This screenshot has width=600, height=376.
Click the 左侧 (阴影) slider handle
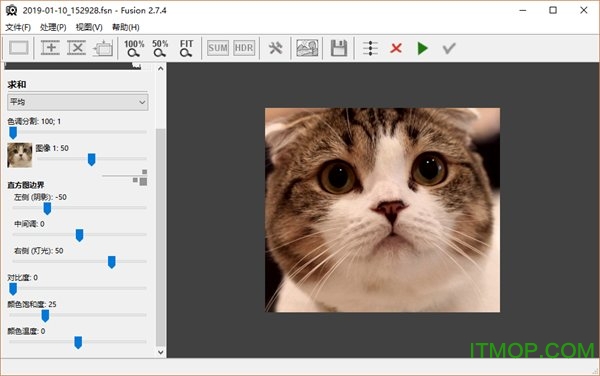(47, 209)
